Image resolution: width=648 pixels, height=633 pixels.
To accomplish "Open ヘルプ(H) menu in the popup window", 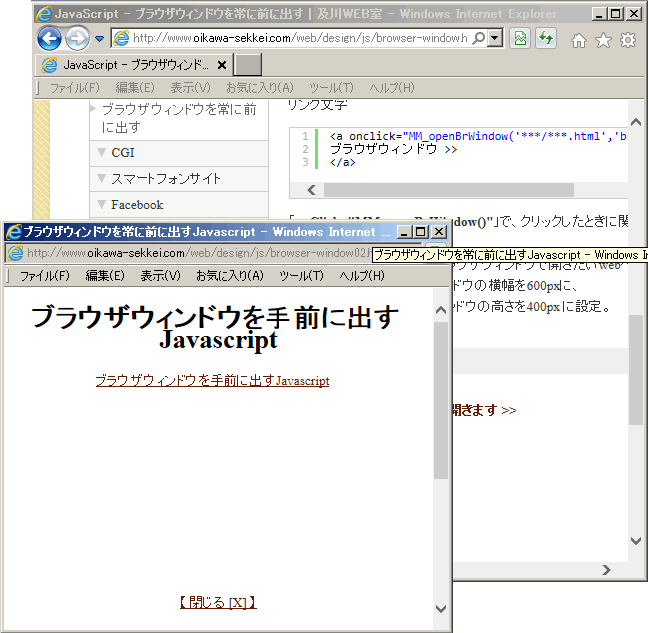I will pos(362,276).
